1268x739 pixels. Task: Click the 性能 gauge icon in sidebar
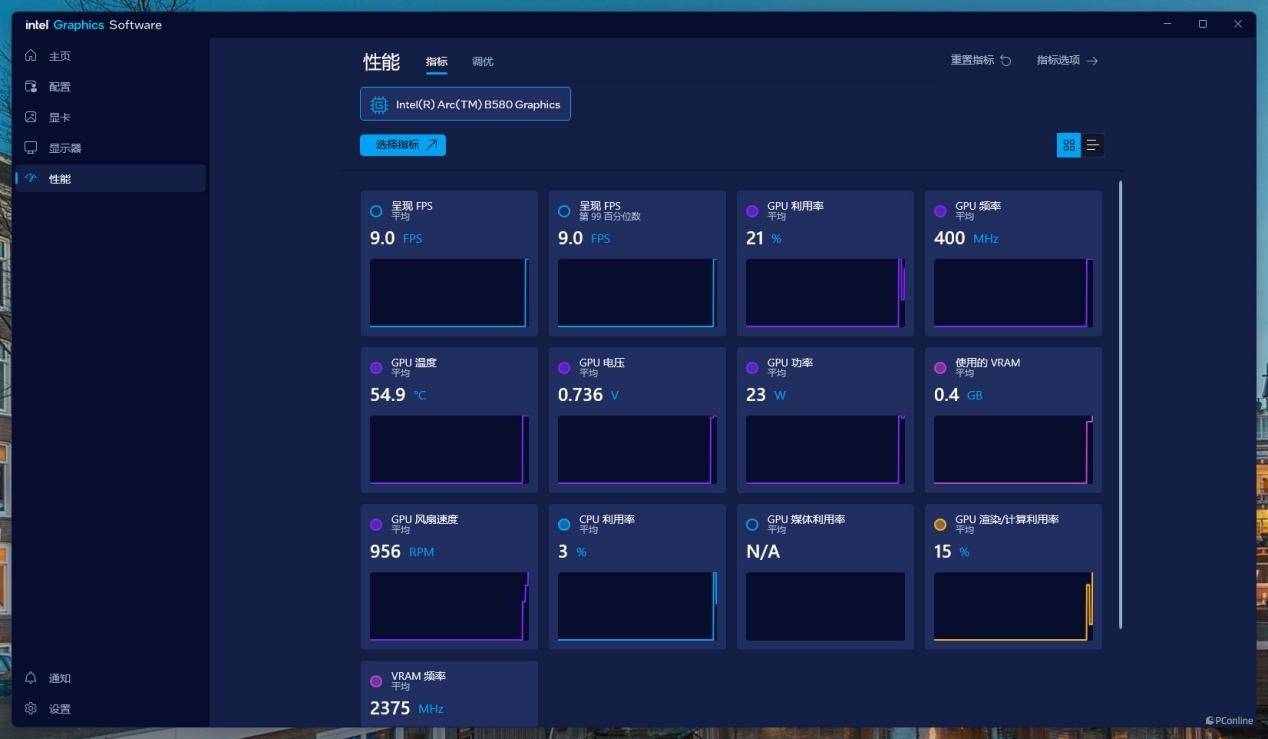31,179
